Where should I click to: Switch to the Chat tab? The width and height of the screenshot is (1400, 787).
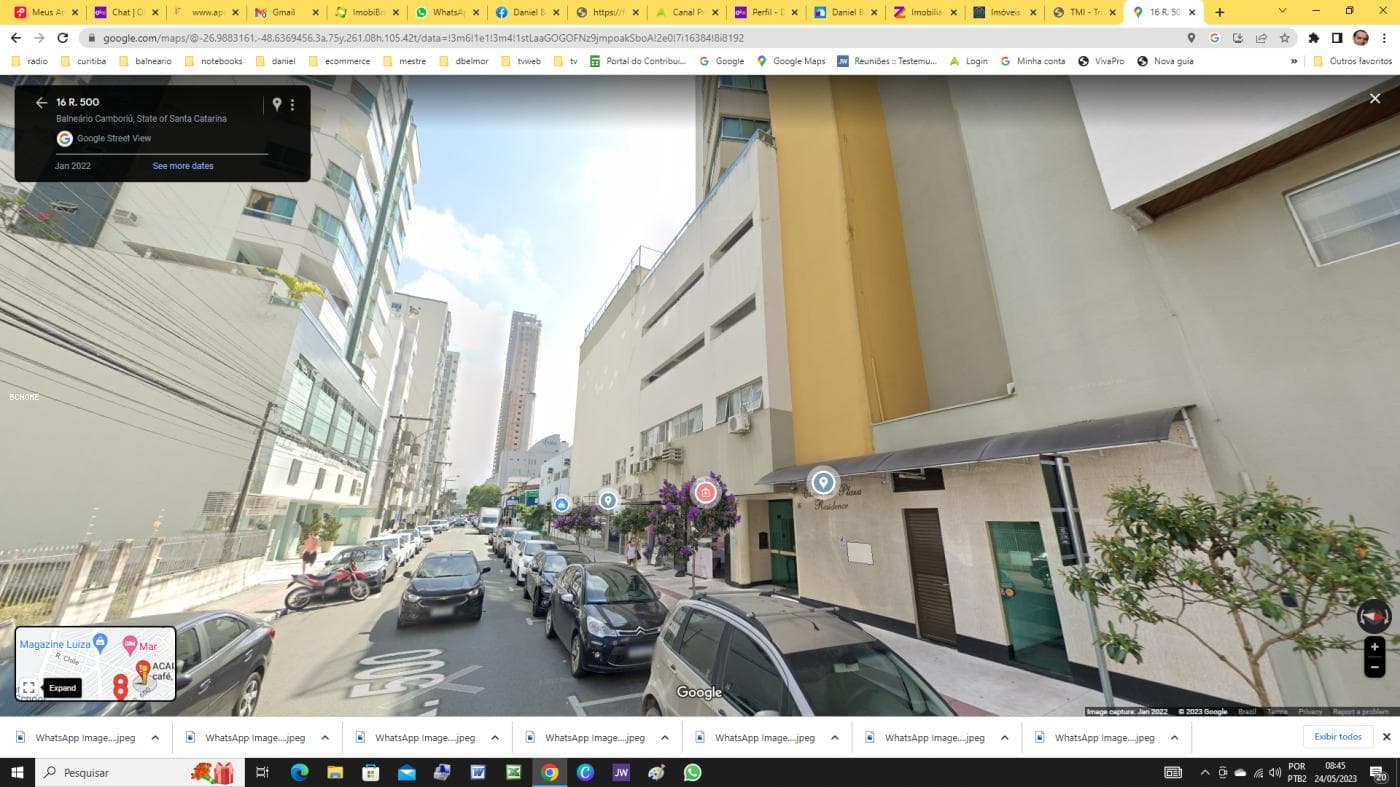pyautogui.click(x=125, y=12)
